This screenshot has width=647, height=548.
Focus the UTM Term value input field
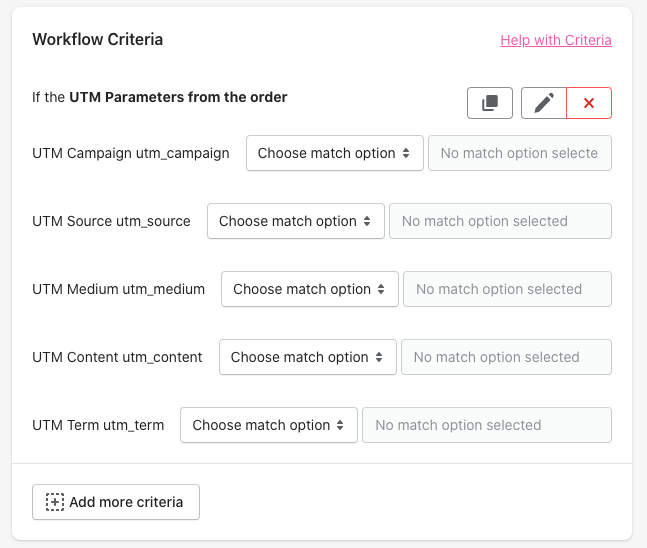point(487,425)
